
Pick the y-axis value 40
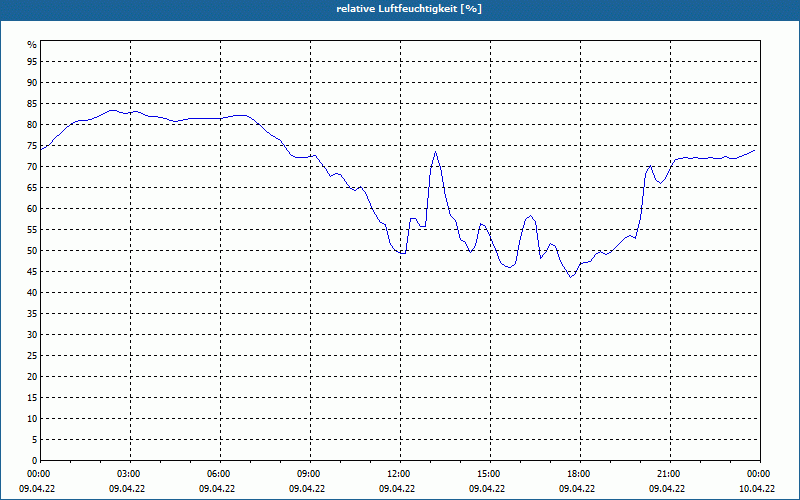tap(32, 293)
